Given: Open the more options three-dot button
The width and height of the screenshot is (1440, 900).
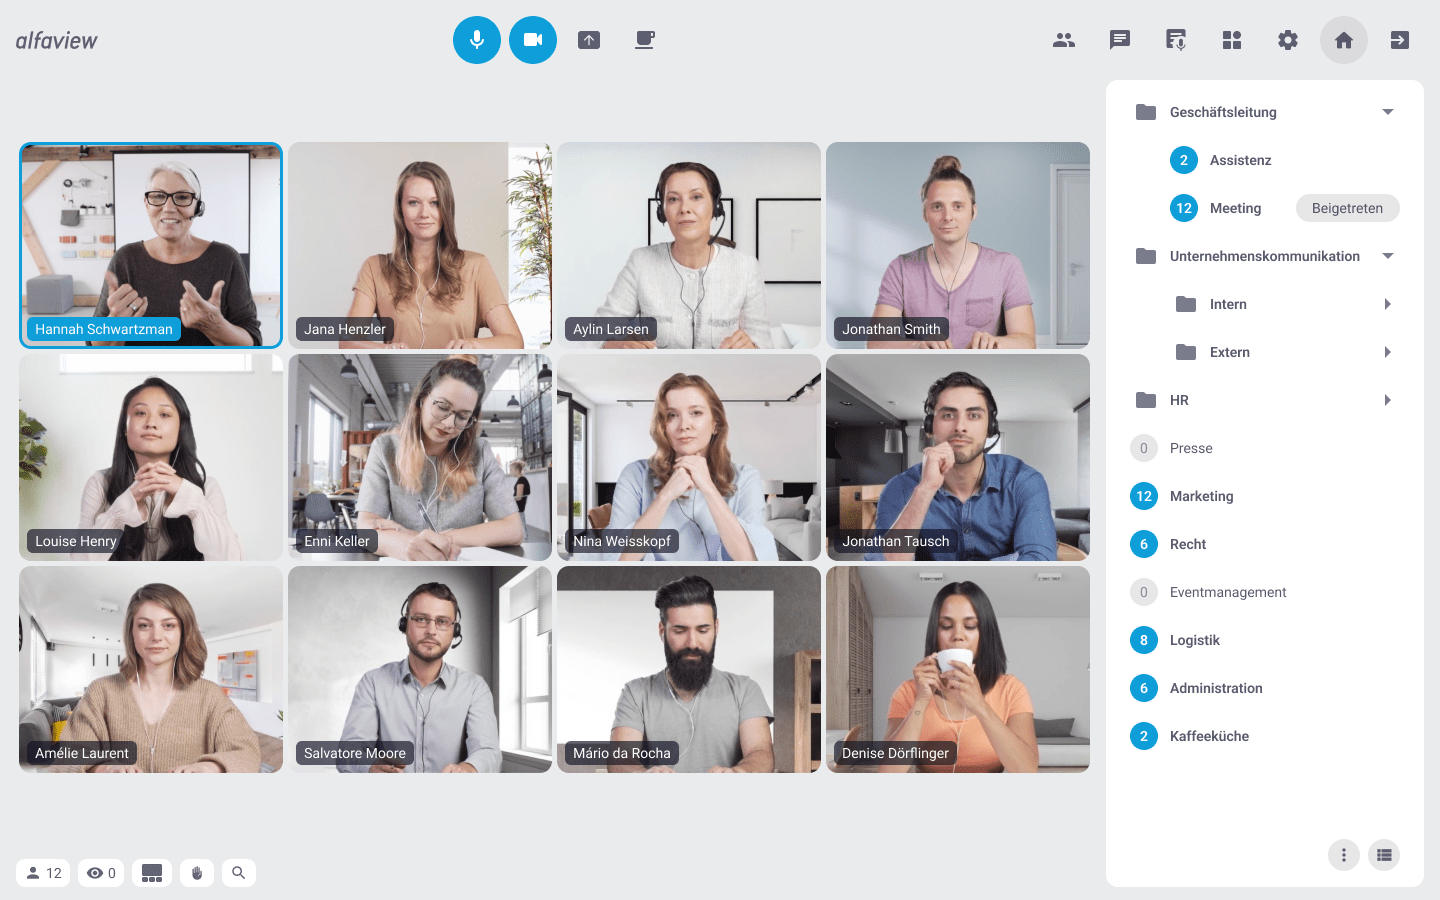Looking at the screenshot, I should click(1344, 855).
